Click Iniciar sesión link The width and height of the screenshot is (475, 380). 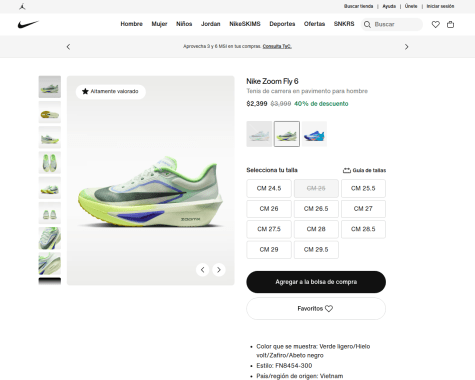tap(440, 6)
